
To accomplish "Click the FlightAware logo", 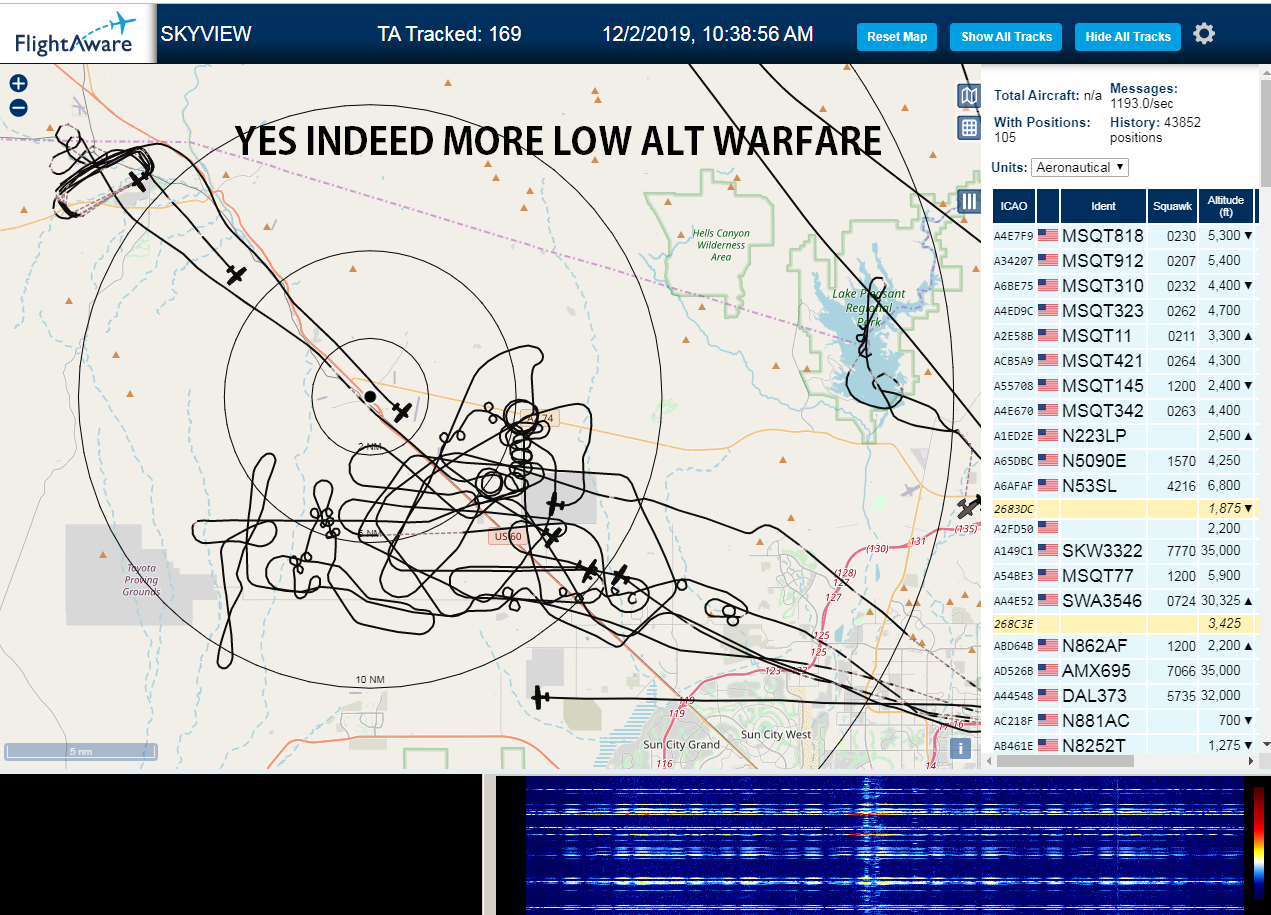I will (76, 33).
